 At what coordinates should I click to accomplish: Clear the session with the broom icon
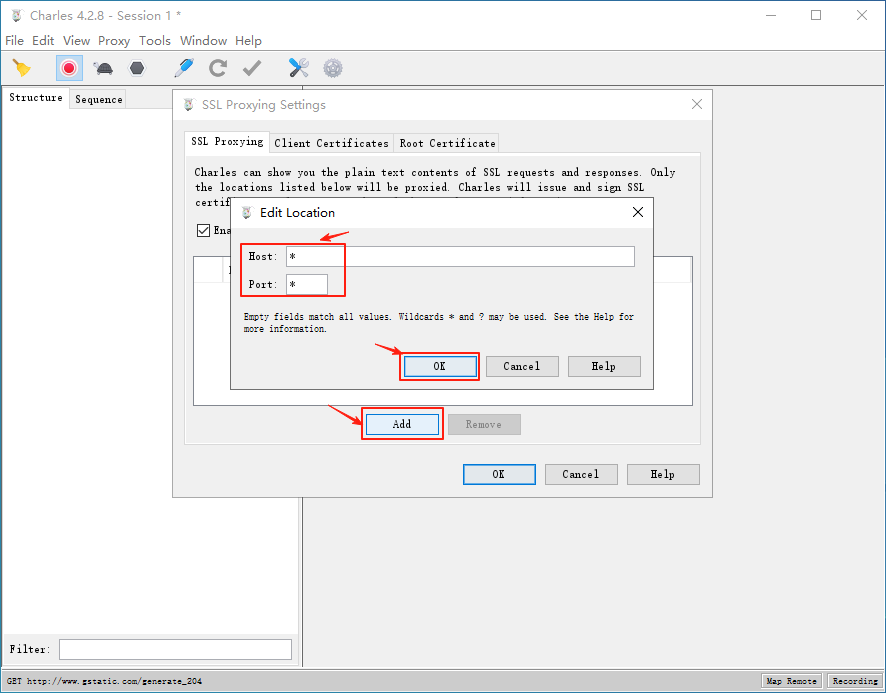(21, 68)
